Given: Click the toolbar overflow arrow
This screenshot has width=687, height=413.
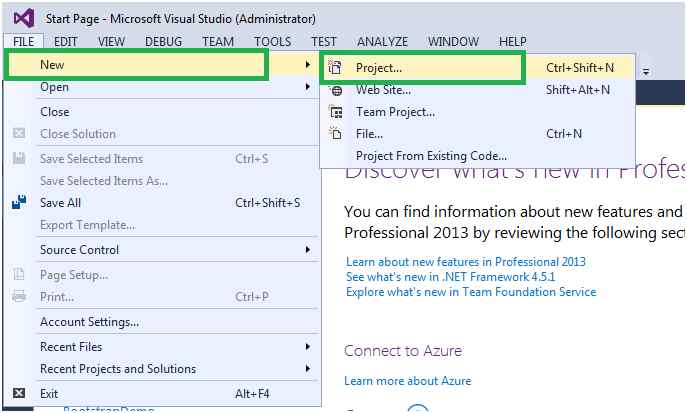Looking at the screenshot, I should click(x=646, y=72).
